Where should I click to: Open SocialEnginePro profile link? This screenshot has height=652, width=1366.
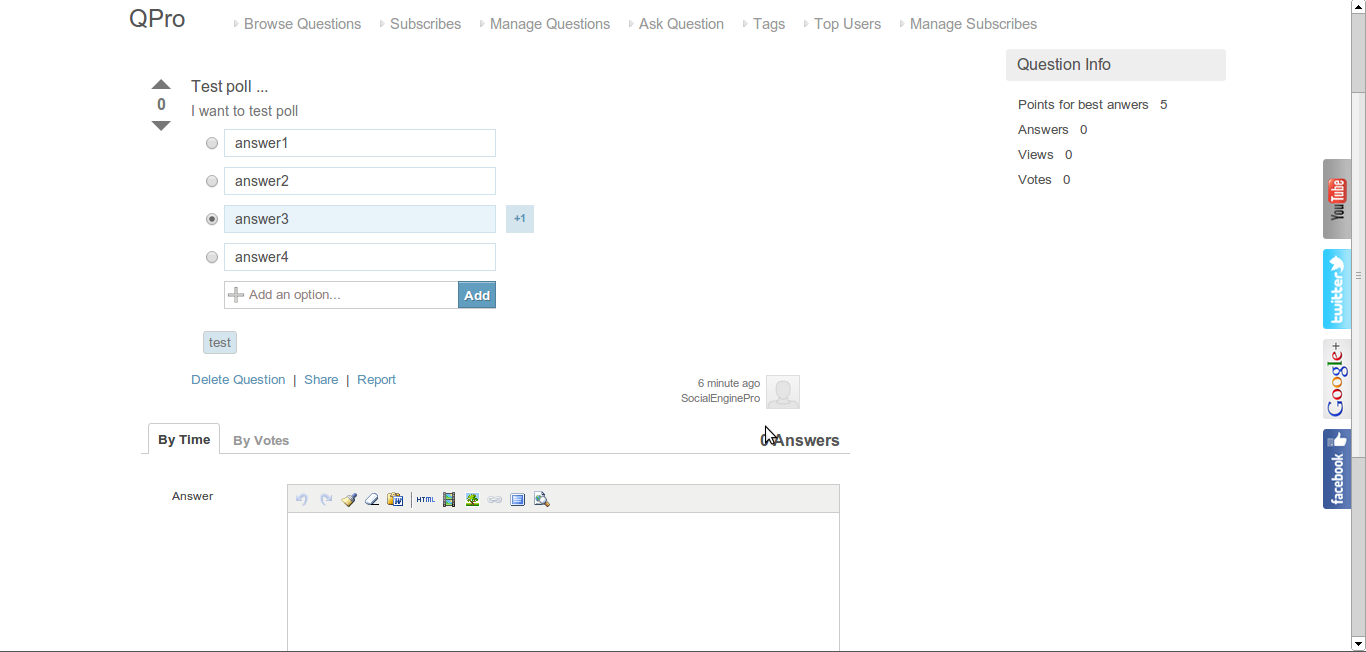pyautogui.click(x=720, y=398)
